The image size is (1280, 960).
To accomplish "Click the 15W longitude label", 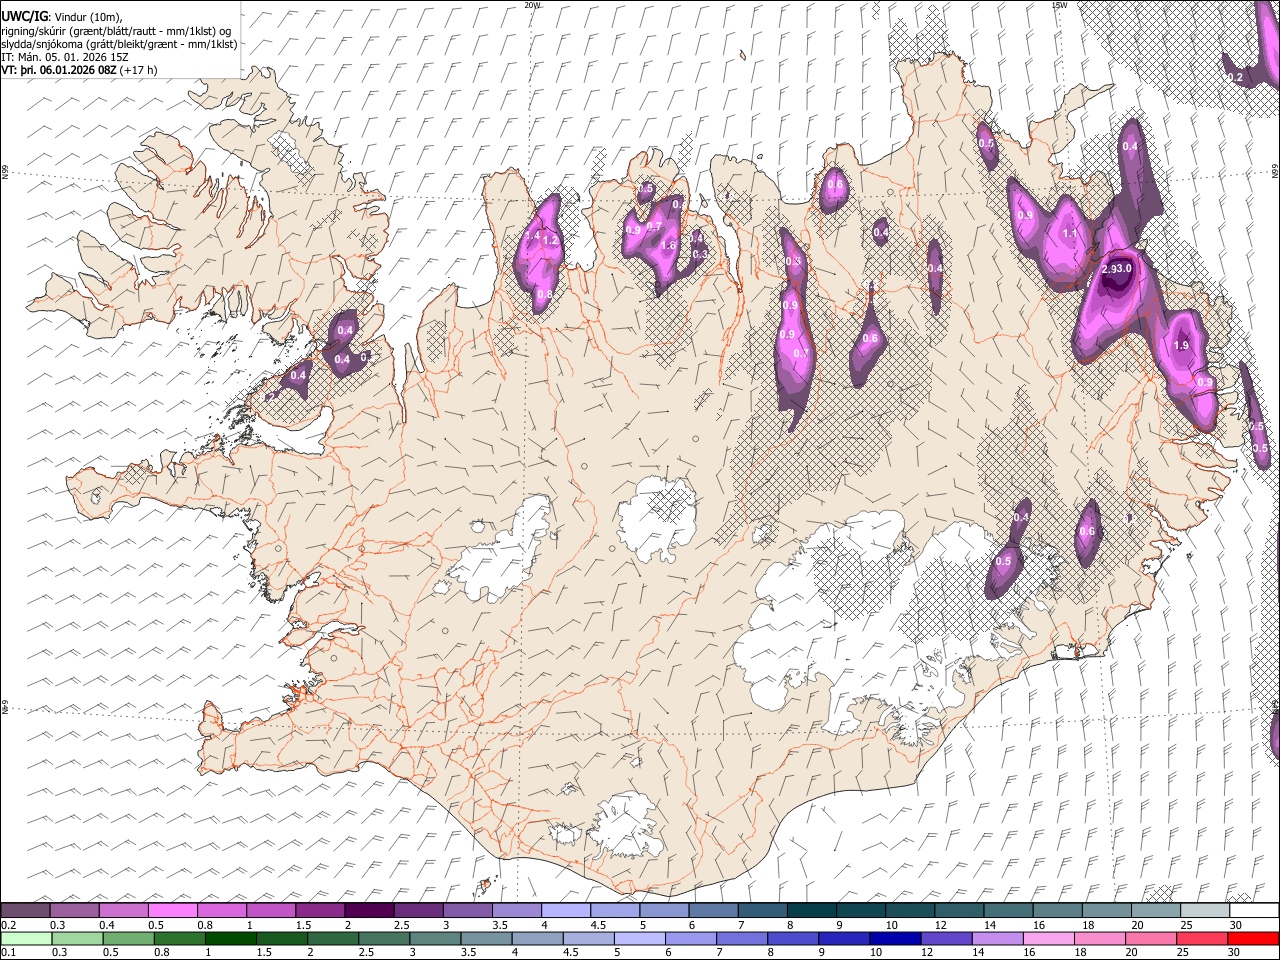I will click(1059, 5).
